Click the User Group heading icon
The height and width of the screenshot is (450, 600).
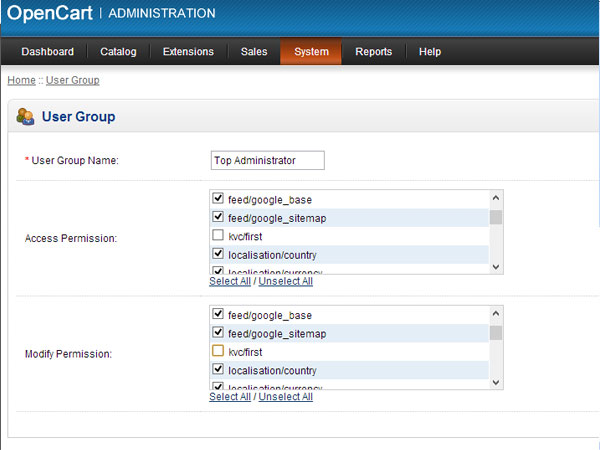(26, 117)
